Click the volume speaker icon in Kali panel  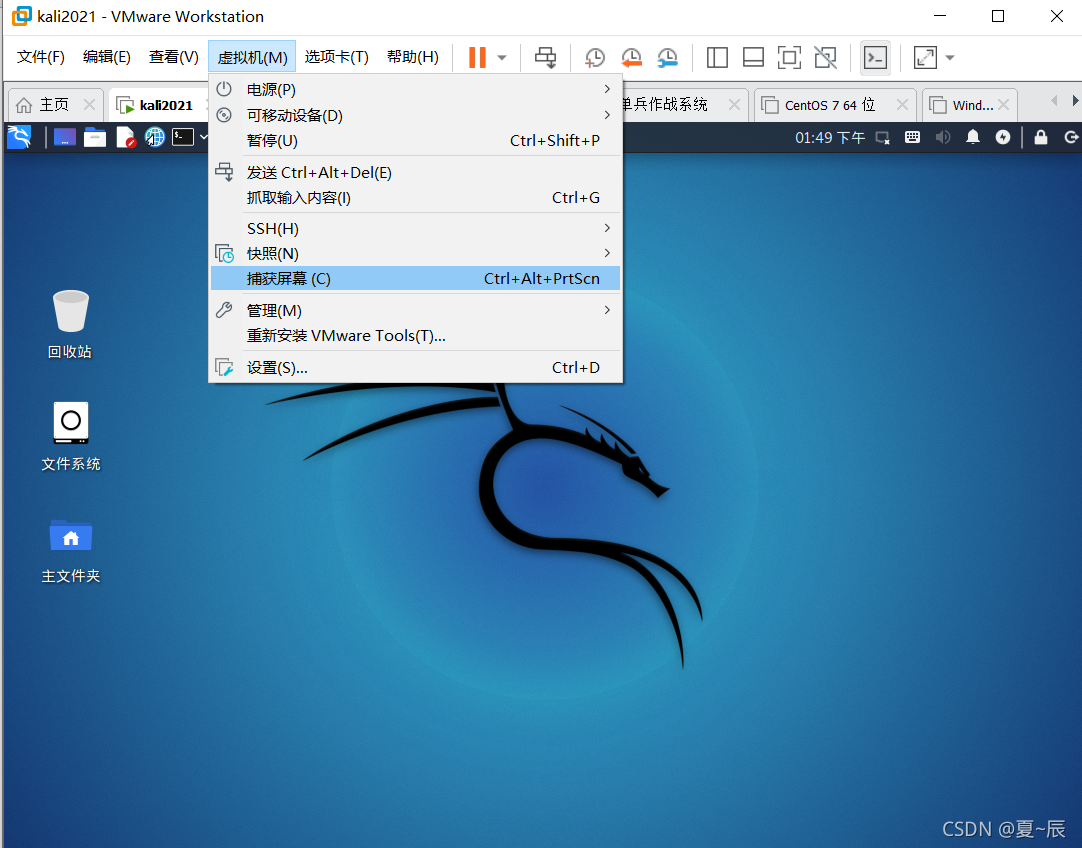point(943,137)
